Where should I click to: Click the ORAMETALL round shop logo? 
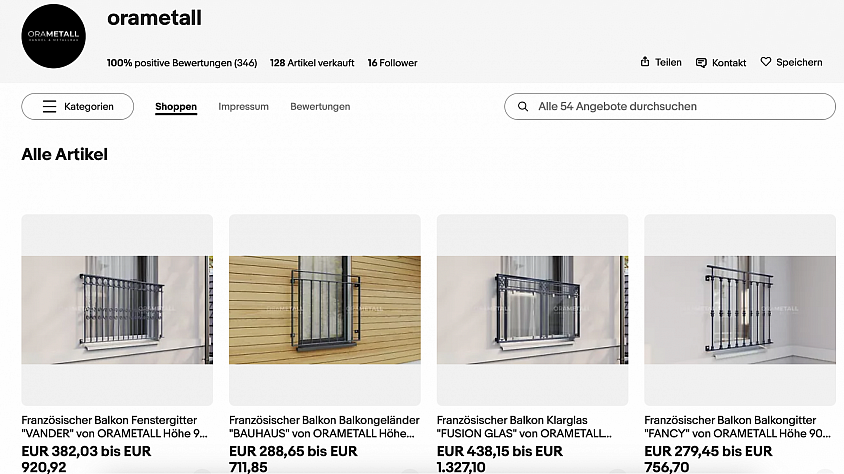click(53, 36)
